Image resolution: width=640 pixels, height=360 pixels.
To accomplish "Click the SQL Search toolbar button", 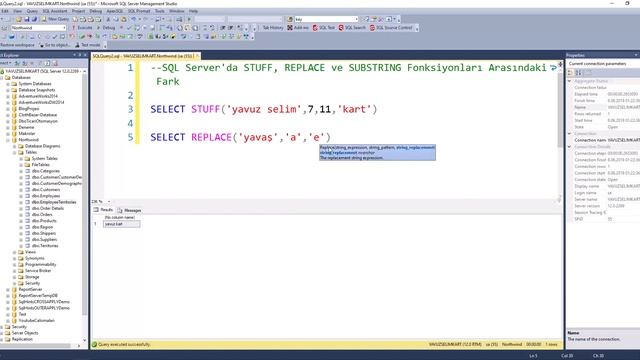I will [x=352, y=28].
